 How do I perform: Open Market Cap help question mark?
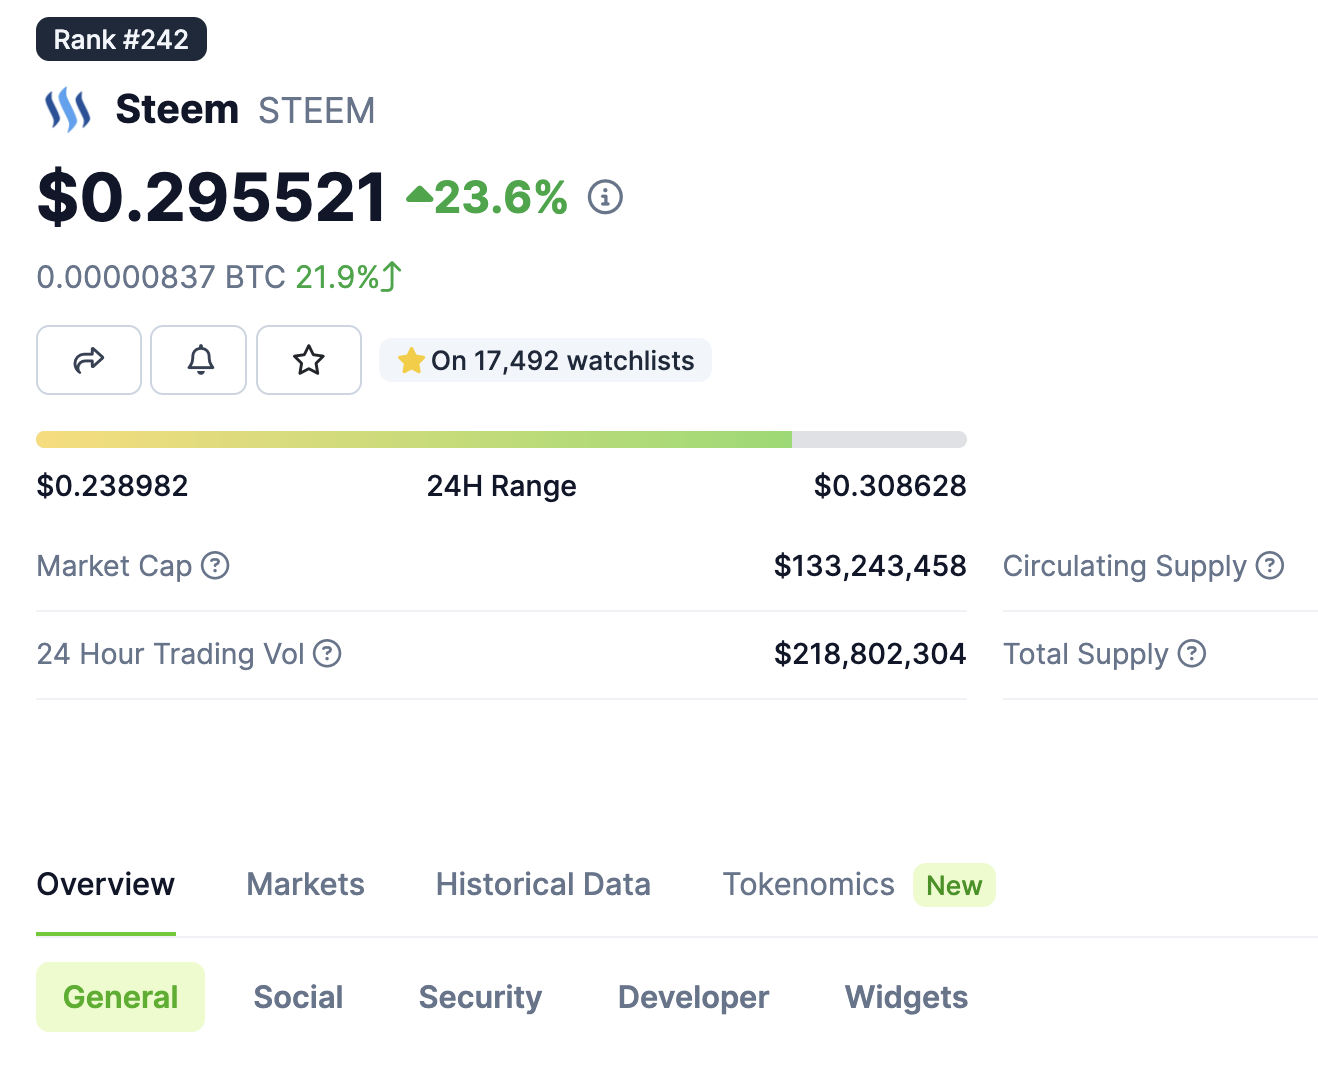point(215,566)
